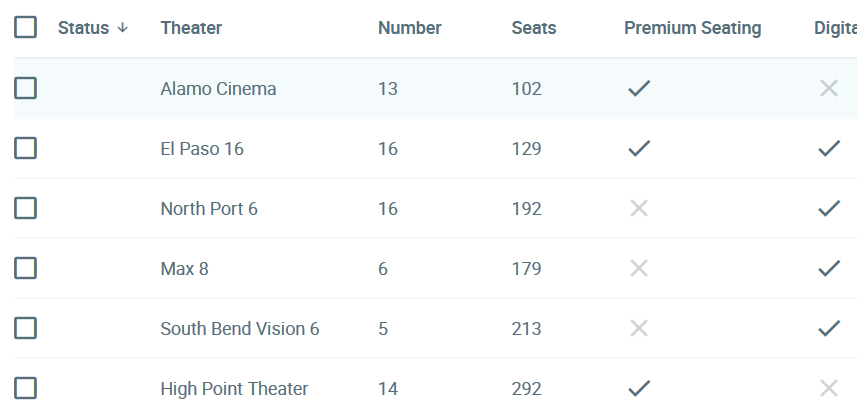
Task: Click the Status sort arrow icon
Action: (123, 28)
